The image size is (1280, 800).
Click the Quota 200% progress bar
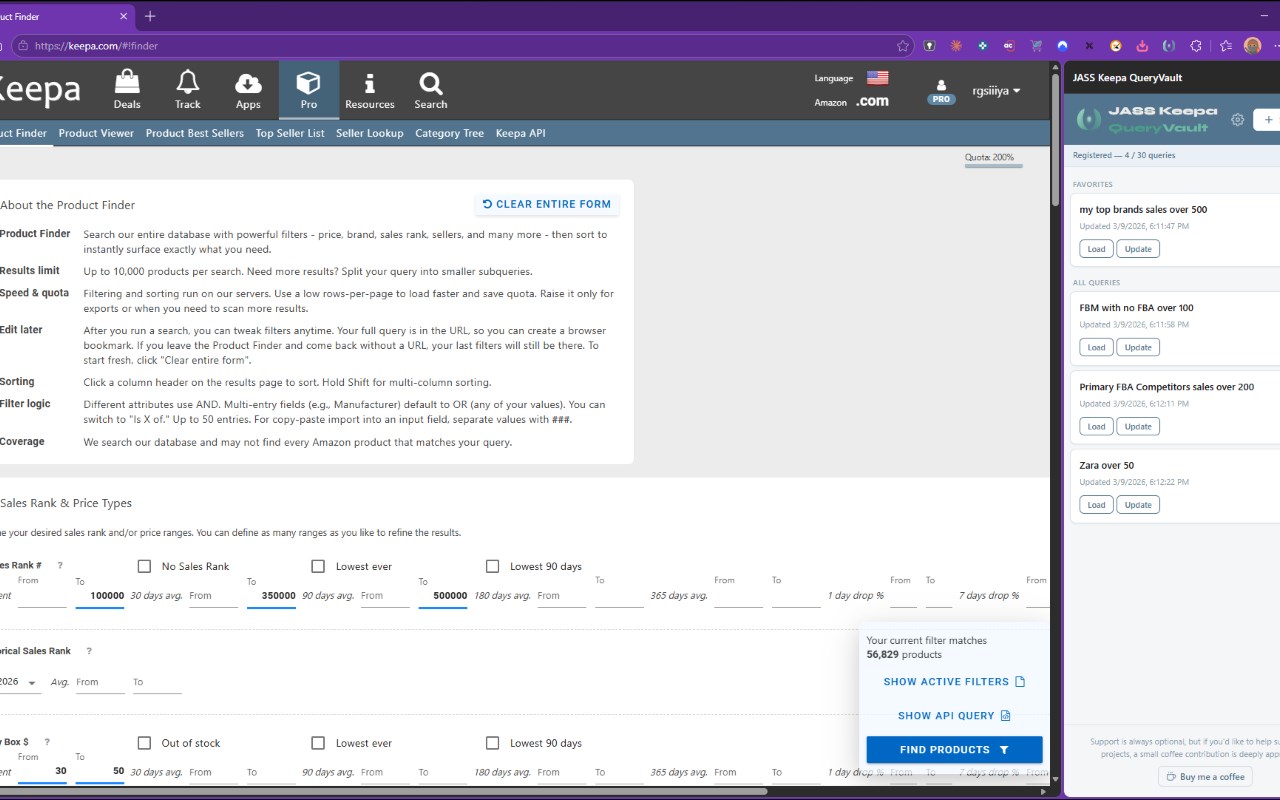[x=993, y=166]
